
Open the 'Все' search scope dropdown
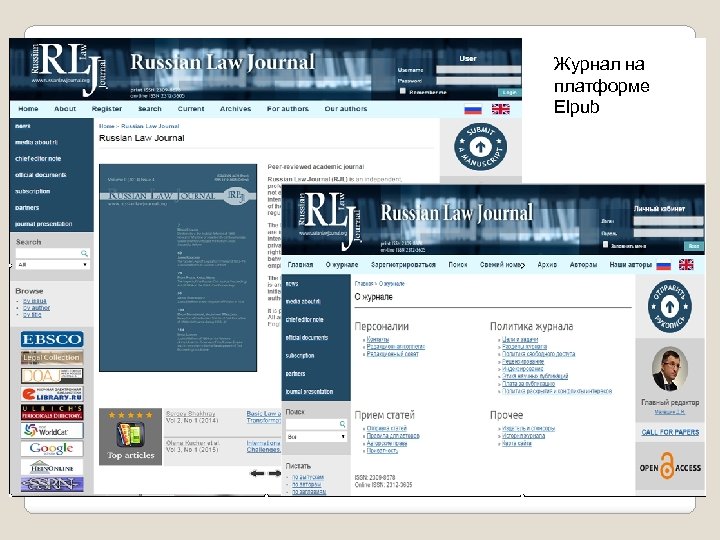click(316, 437)
